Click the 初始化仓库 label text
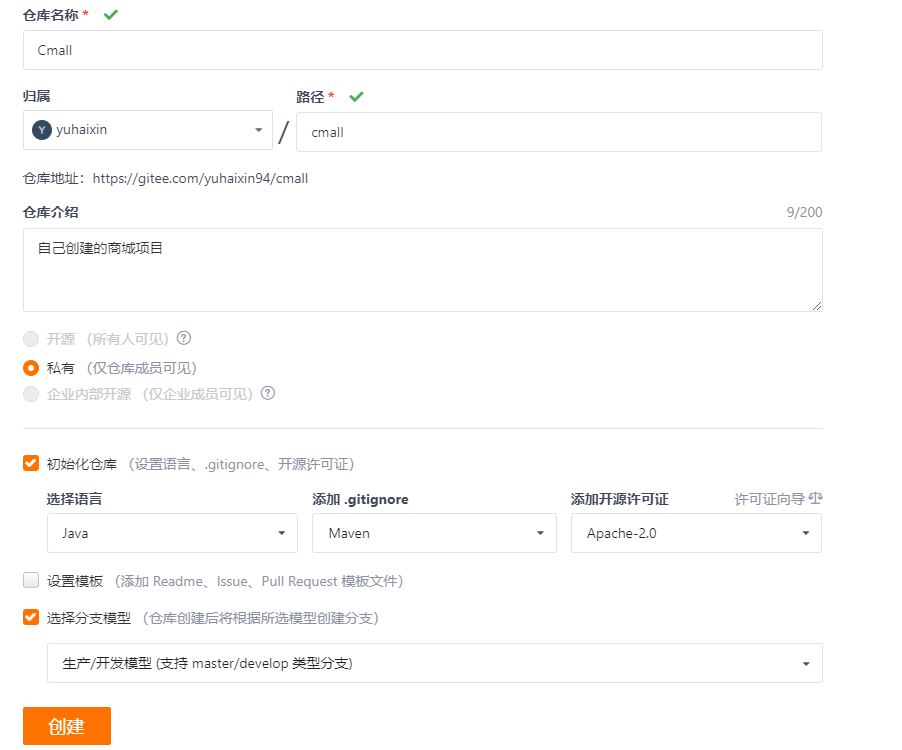Screen dimensions: 902x750 point(82,464)
